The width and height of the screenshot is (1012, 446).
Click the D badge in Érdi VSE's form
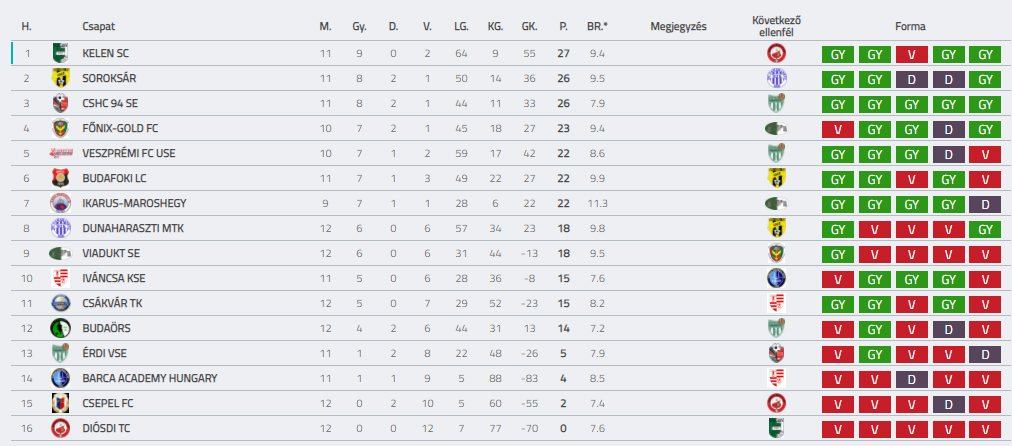pos(985,354)
